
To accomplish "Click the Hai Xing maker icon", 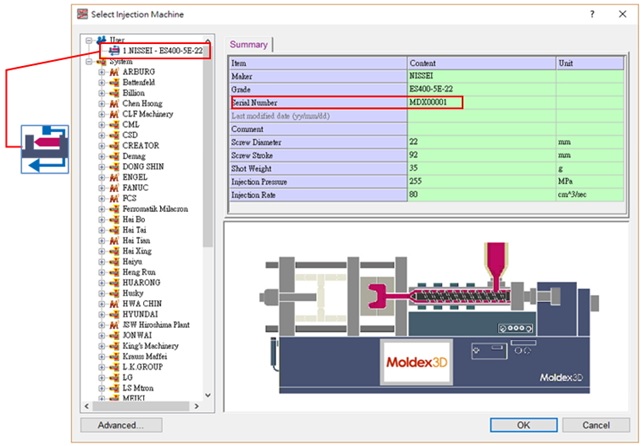I will pos(114,251).
